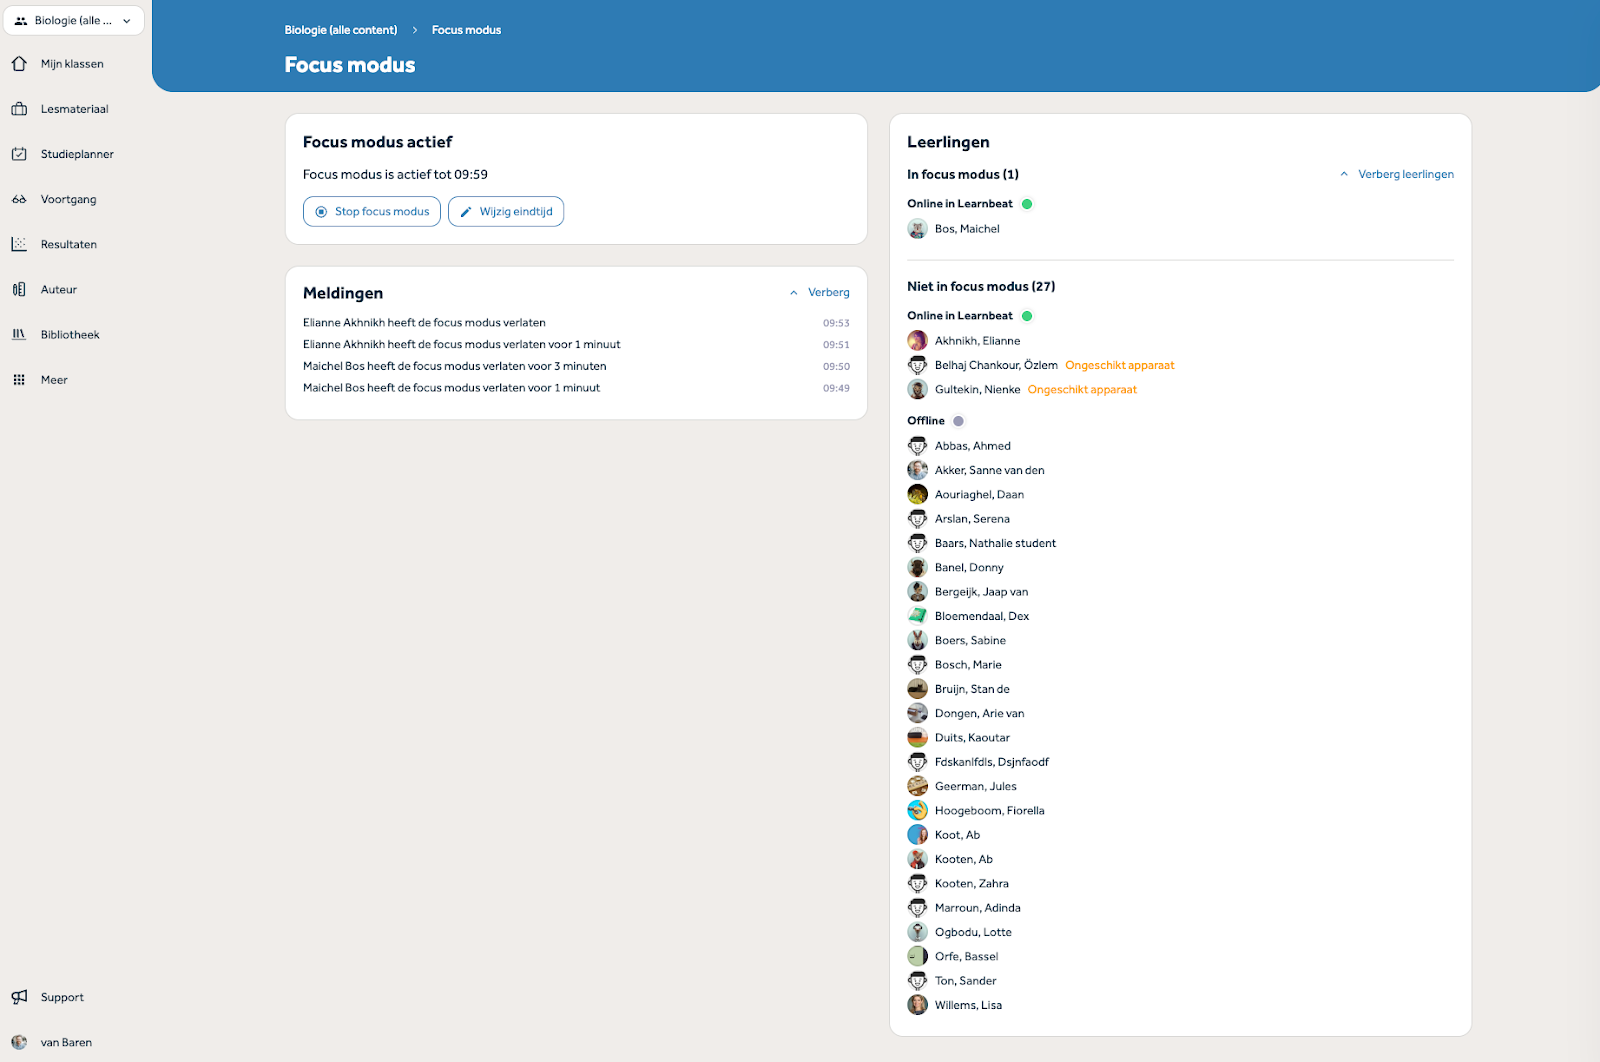The width and height of the screenshot is (1600, 1062).
Task: Open Meer menu in sidebar
Action: click(54, 380)
